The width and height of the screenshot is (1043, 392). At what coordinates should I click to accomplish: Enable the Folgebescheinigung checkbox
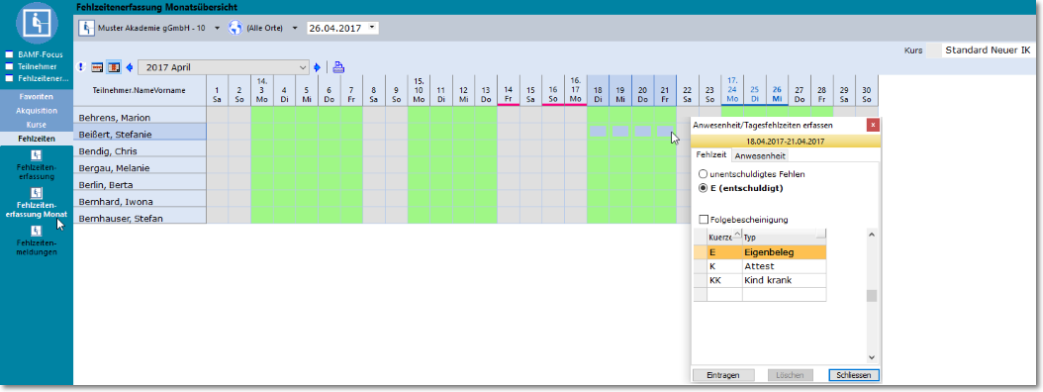tap(704, 220)
